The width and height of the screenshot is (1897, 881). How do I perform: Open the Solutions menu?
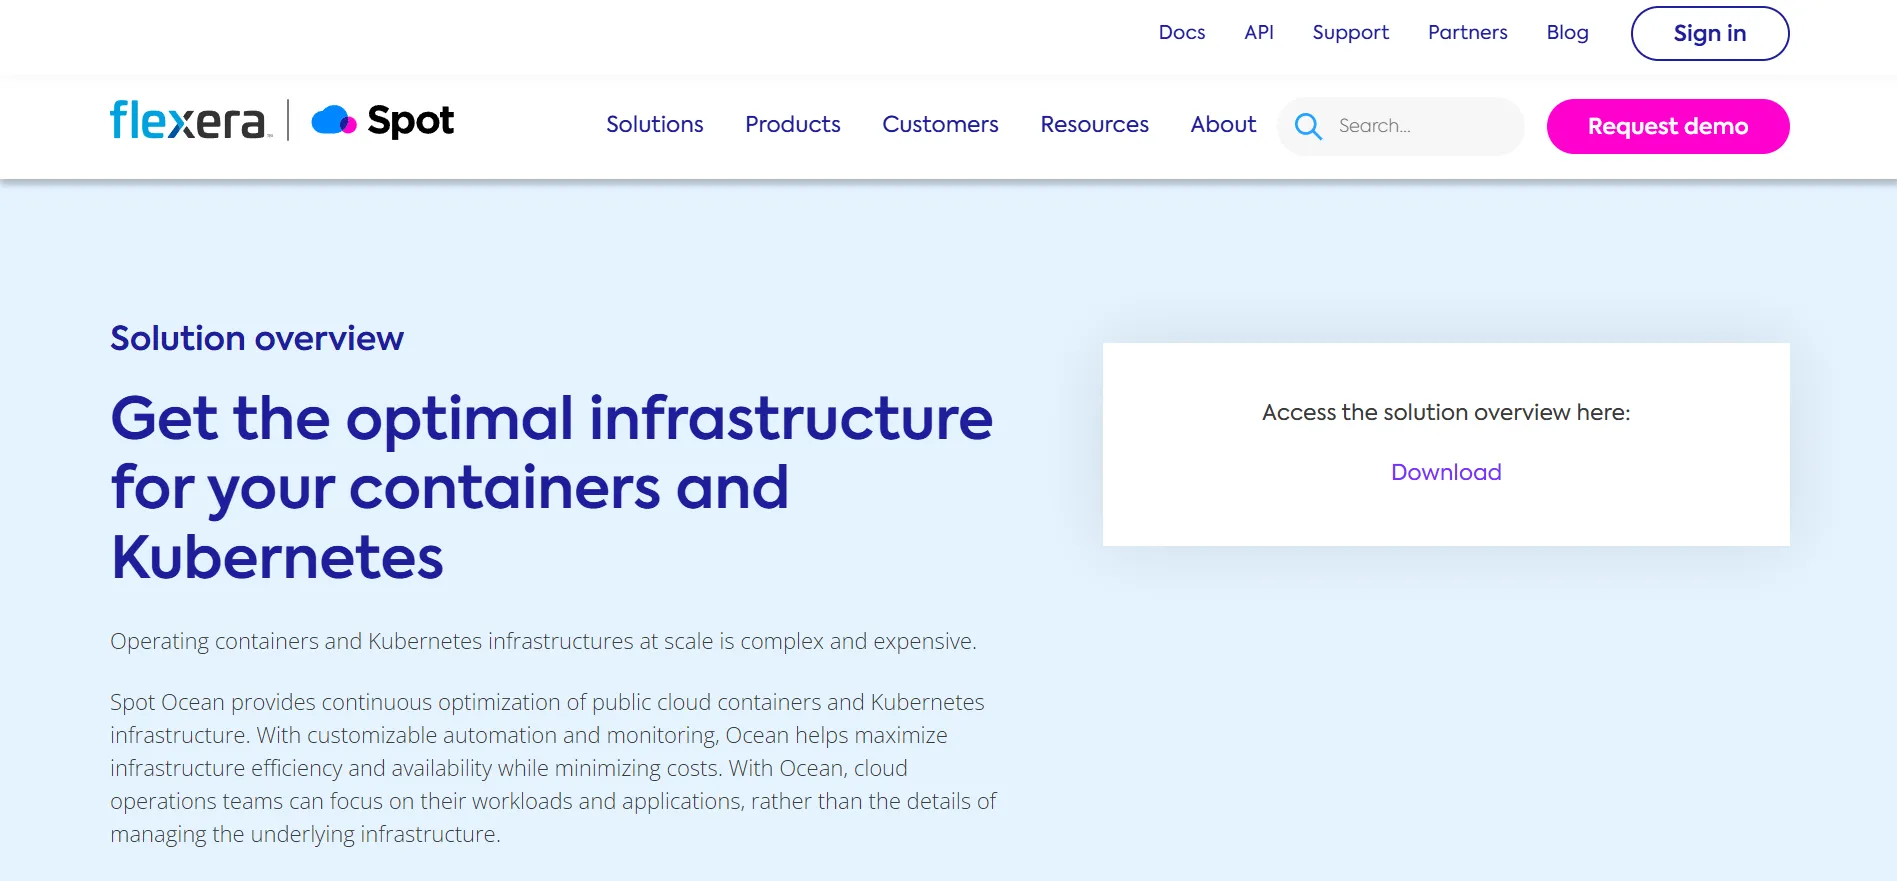pyautogui.click(x=655, y=124)
